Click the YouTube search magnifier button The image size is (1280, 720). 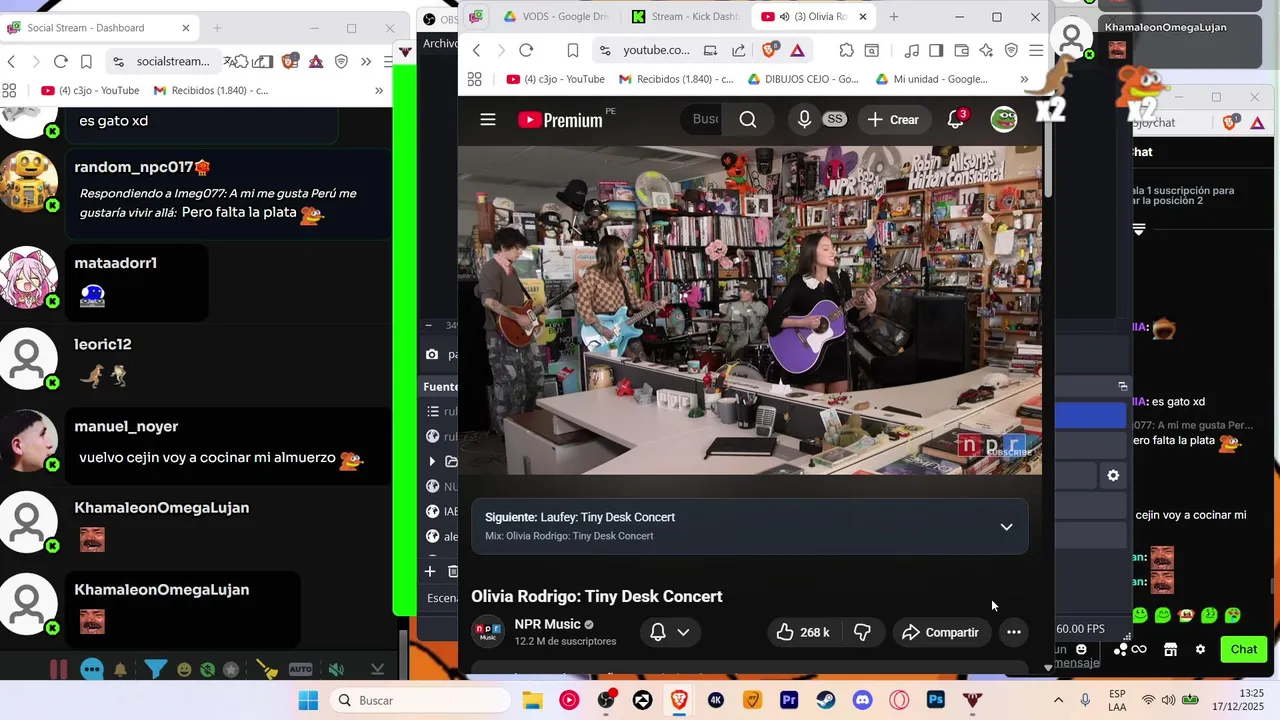pyautogui.click(x=748, y=120)
